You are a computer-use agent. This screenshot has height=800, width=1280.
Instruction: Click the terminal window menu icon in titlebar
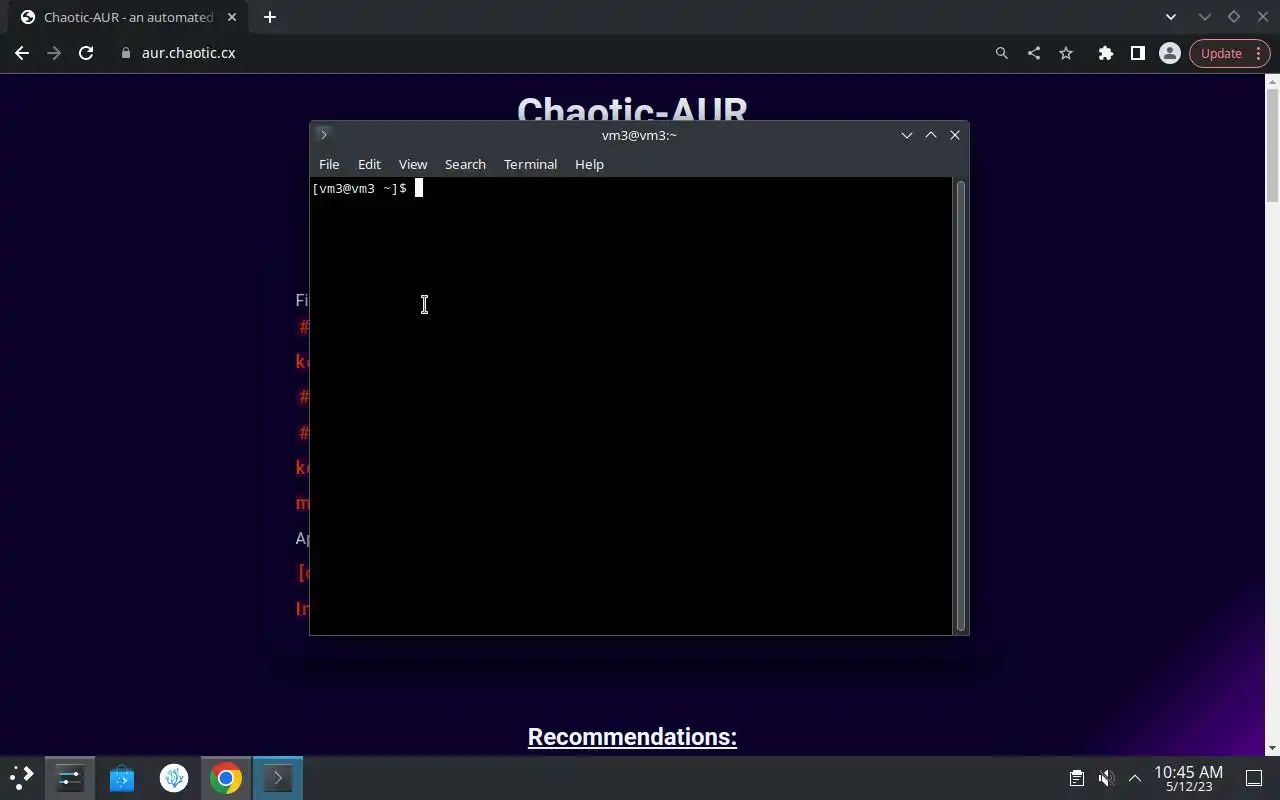(x=323, y=134)
